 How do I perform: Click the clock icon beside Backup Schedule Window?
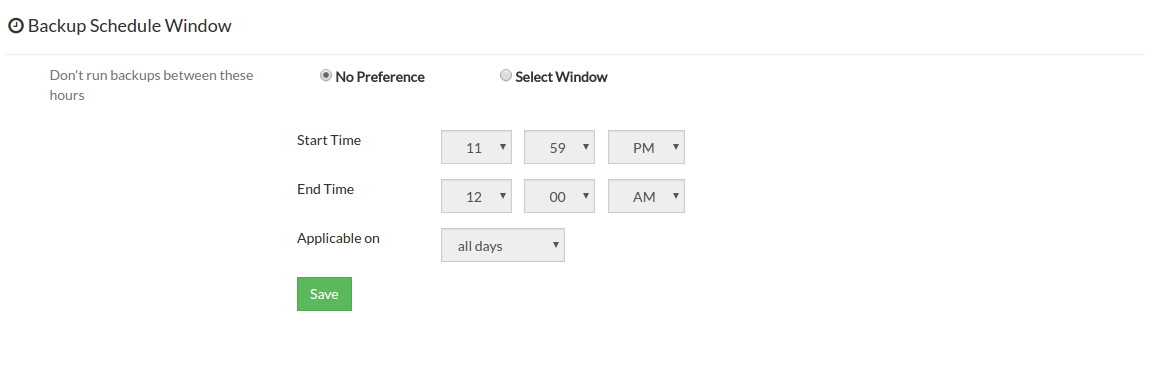point(16,27)
